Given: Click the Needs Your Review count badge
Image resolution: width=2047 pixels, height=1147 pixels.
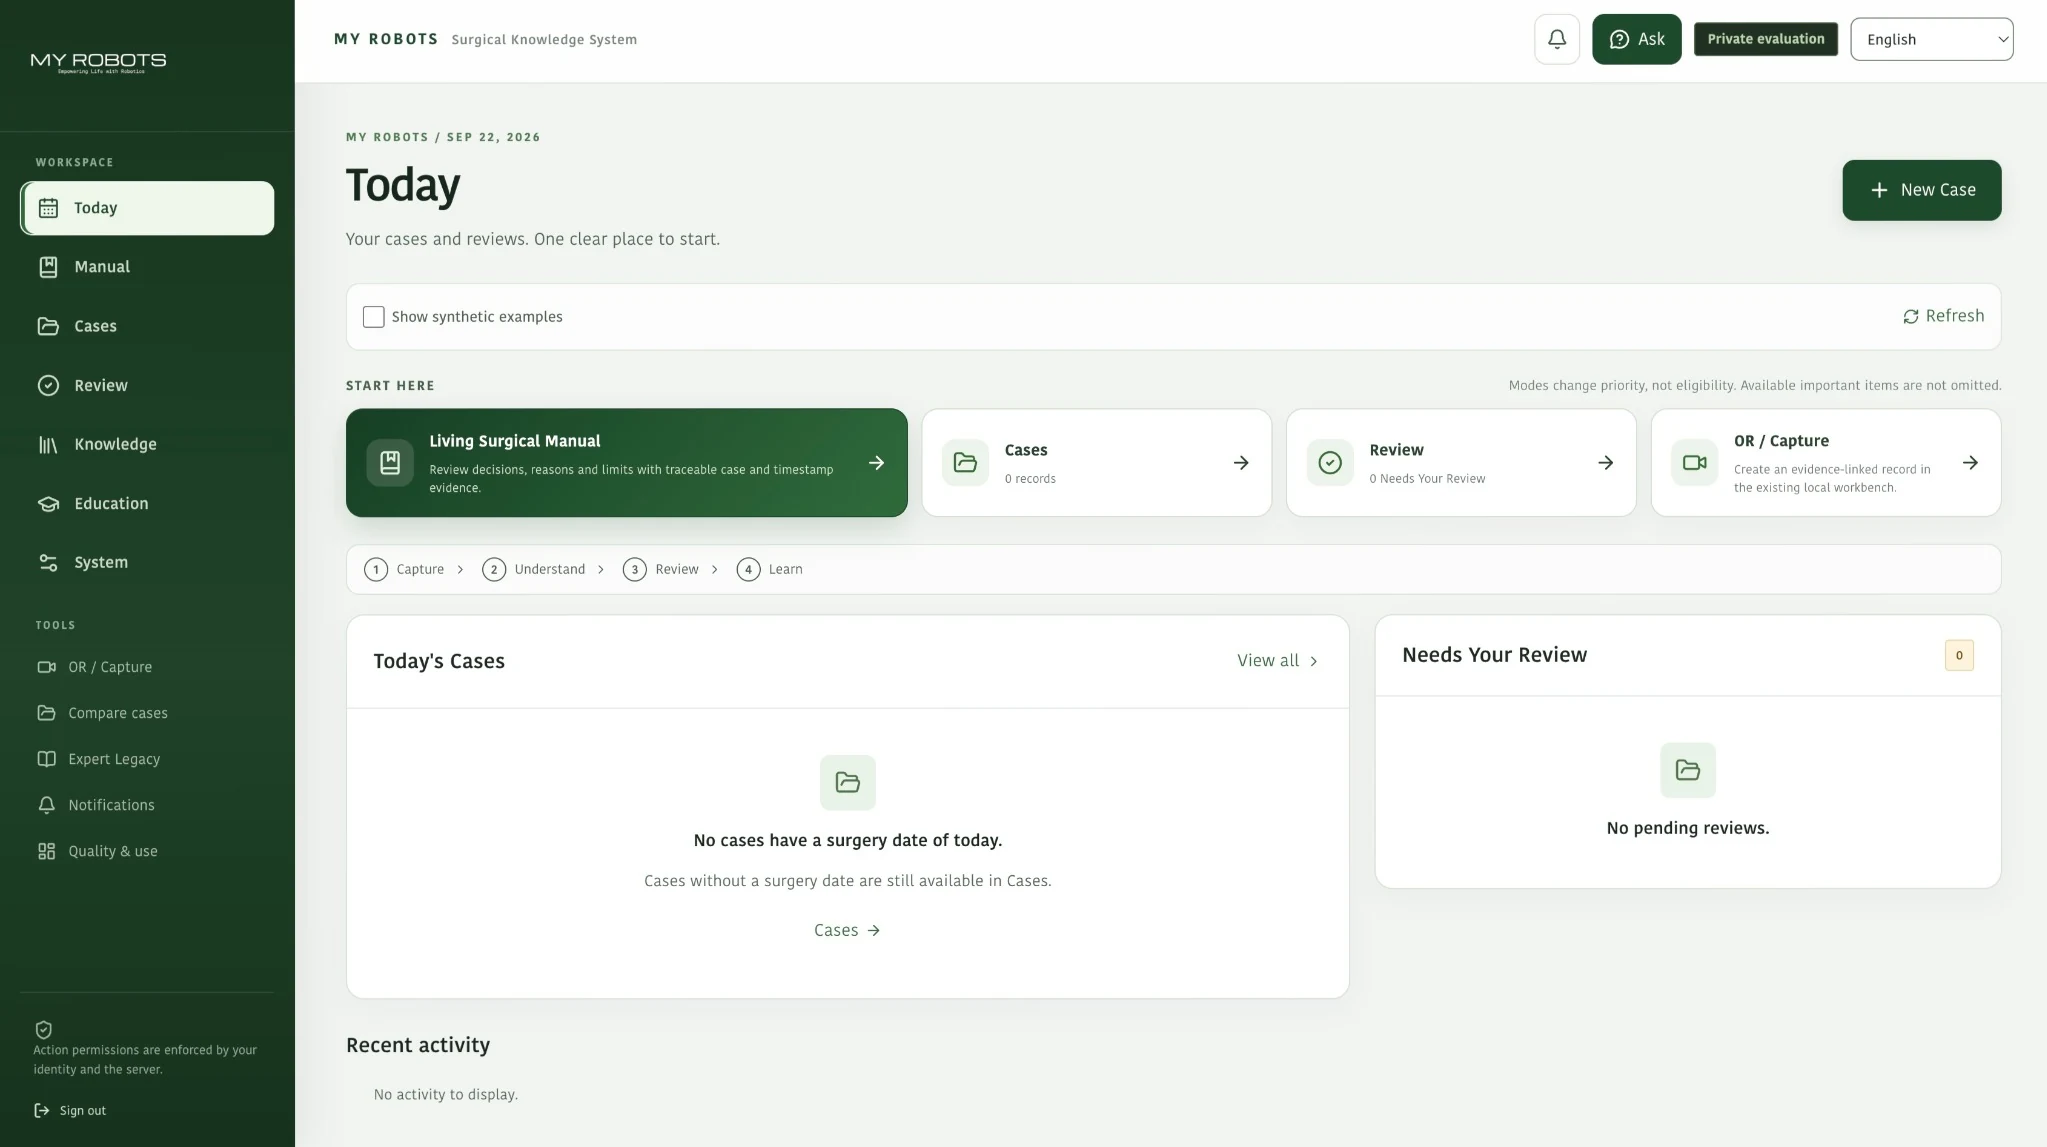Looking at the screenshot, I should (1959, 655).
